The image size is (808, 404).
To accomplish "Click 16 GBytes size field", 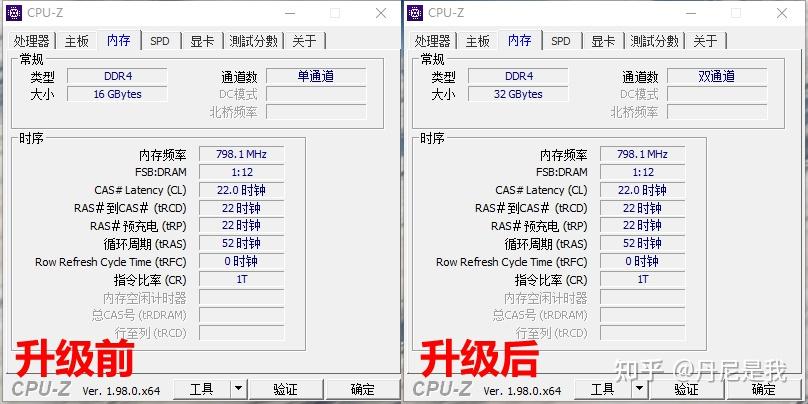I will pos(117,94).
